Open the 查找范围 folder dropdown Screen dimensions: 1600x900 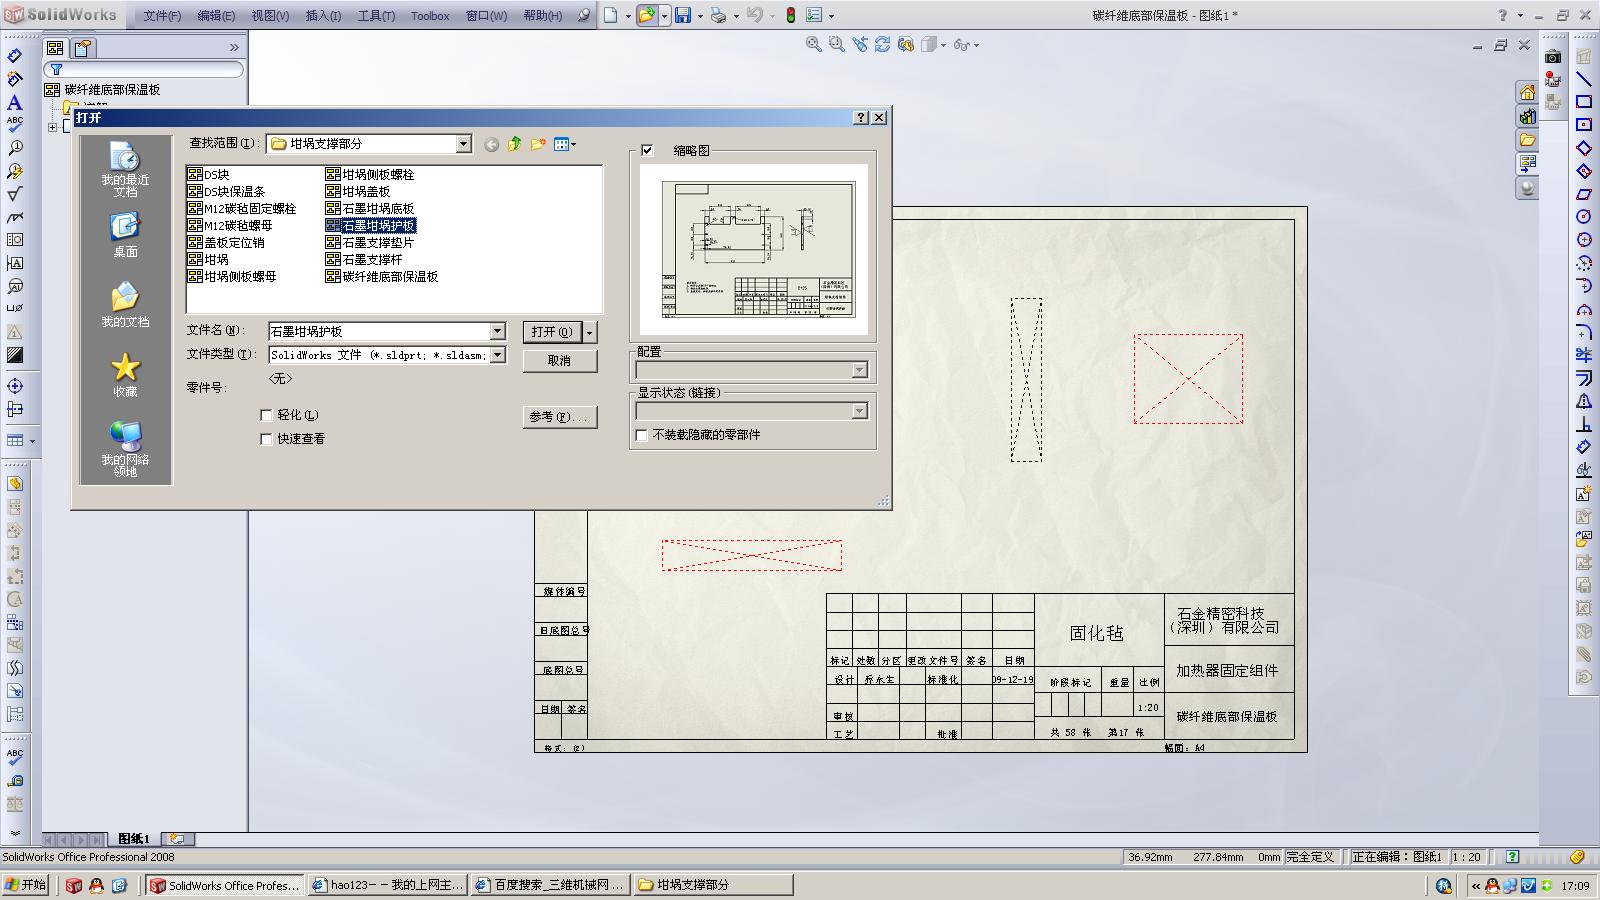pos(463,144)
